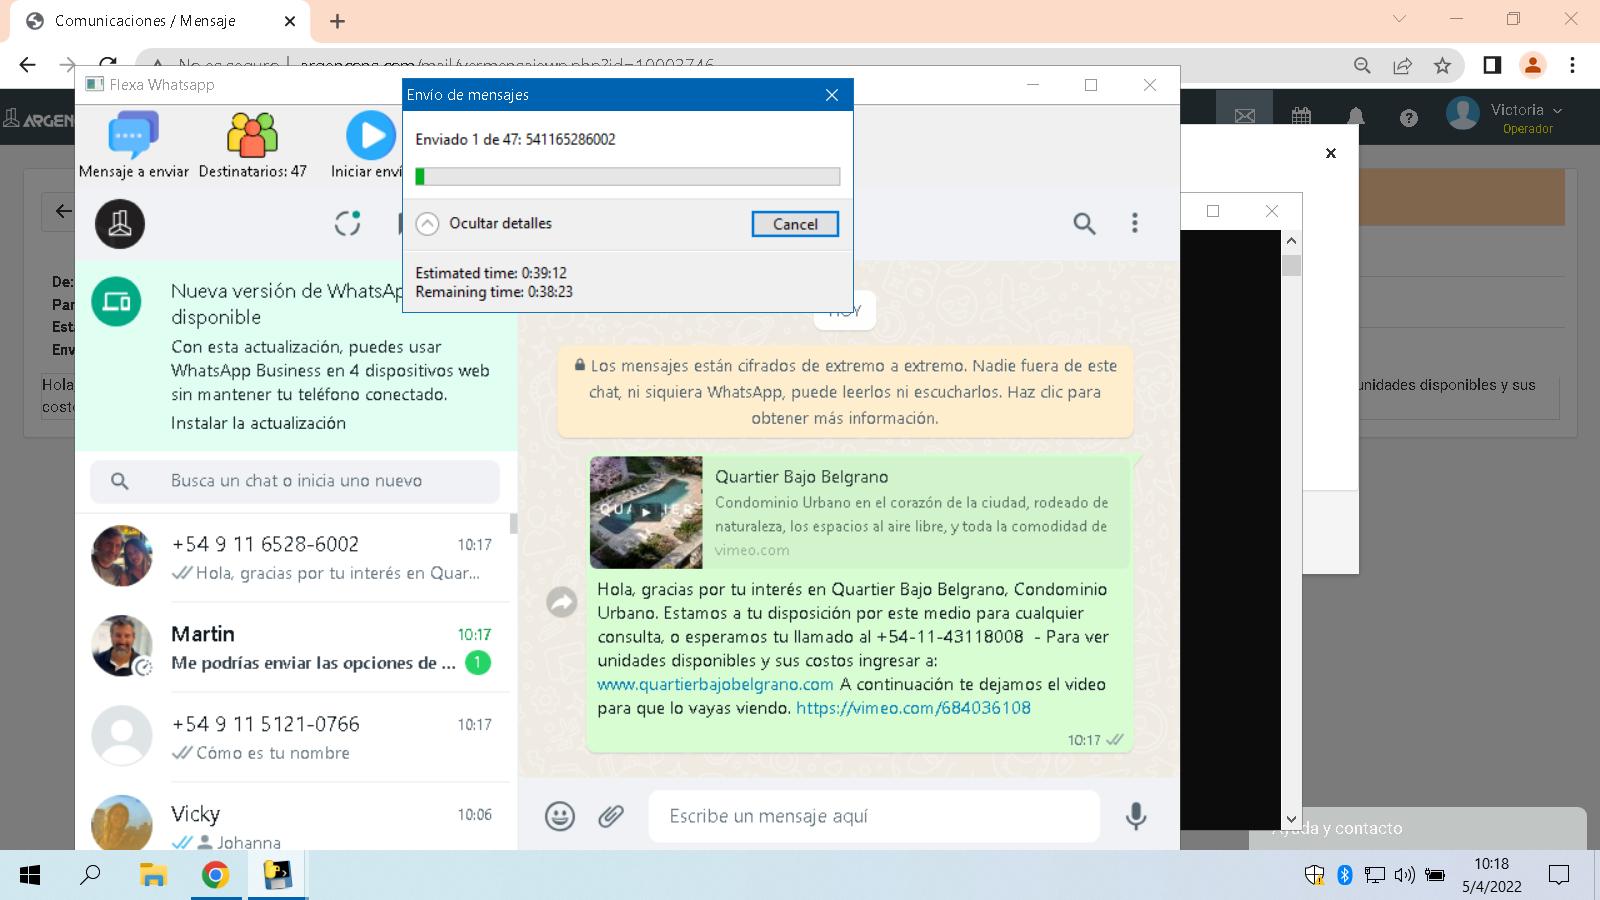Open the chat three-dot menu
Viewport: 1600px width, 900px height.
coord(1134,223)
